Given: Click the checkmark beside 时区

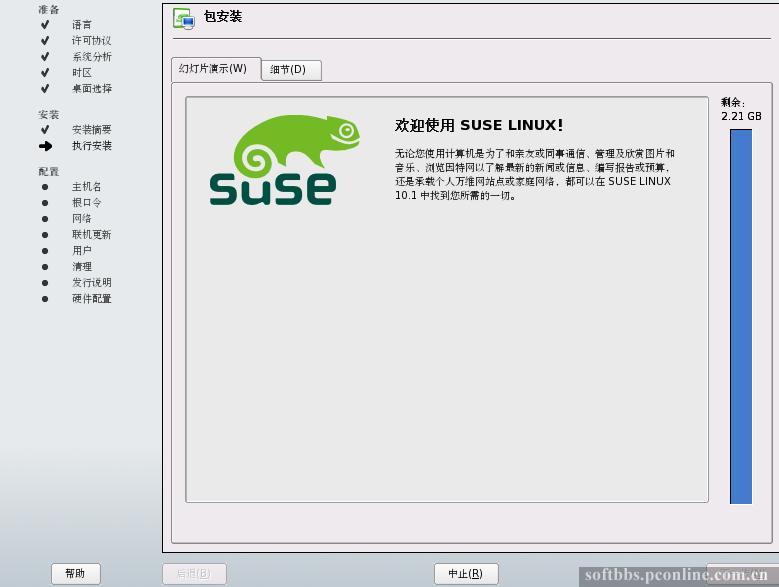Looking at the screenshot, I should tap(45, 73).
